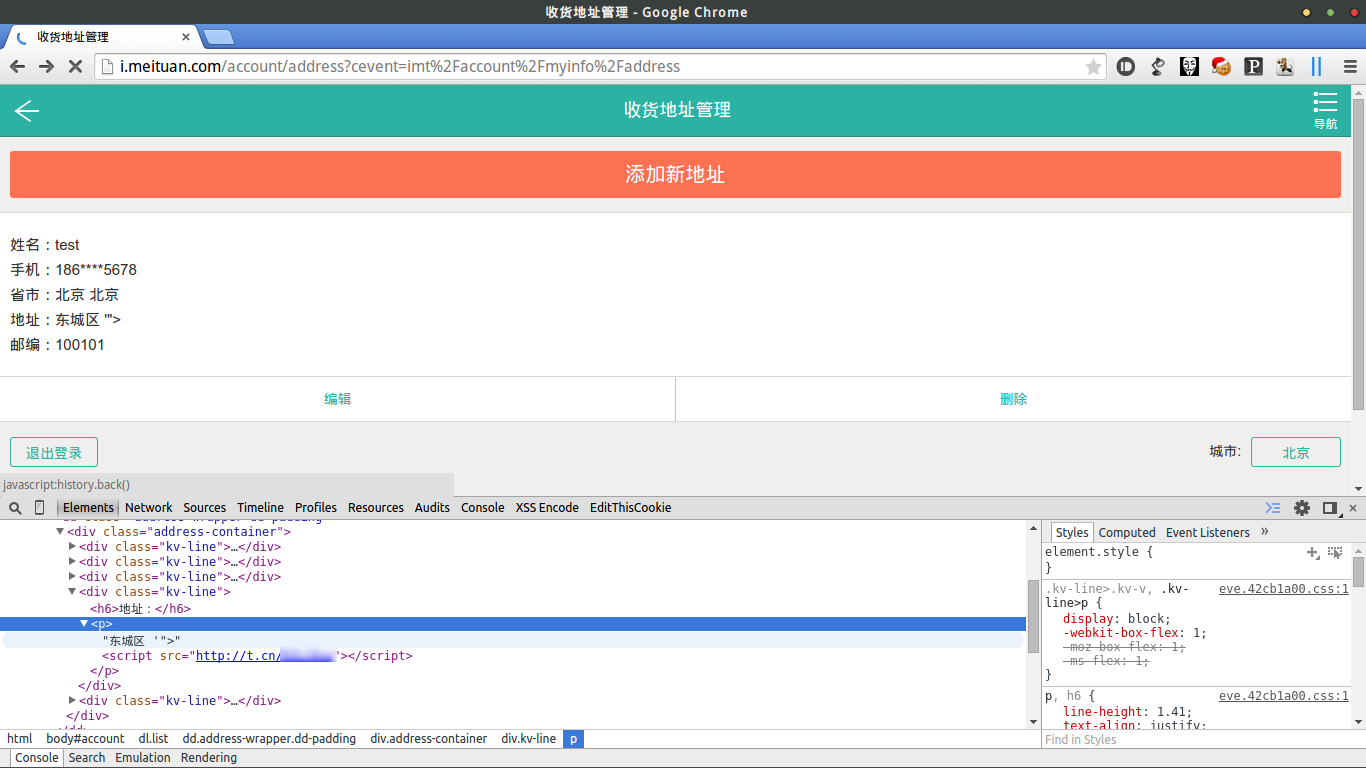This screenshot has width=1366, height=768.
Task: Click the 退出登录 logout button
Action: (x=54, y=452)
